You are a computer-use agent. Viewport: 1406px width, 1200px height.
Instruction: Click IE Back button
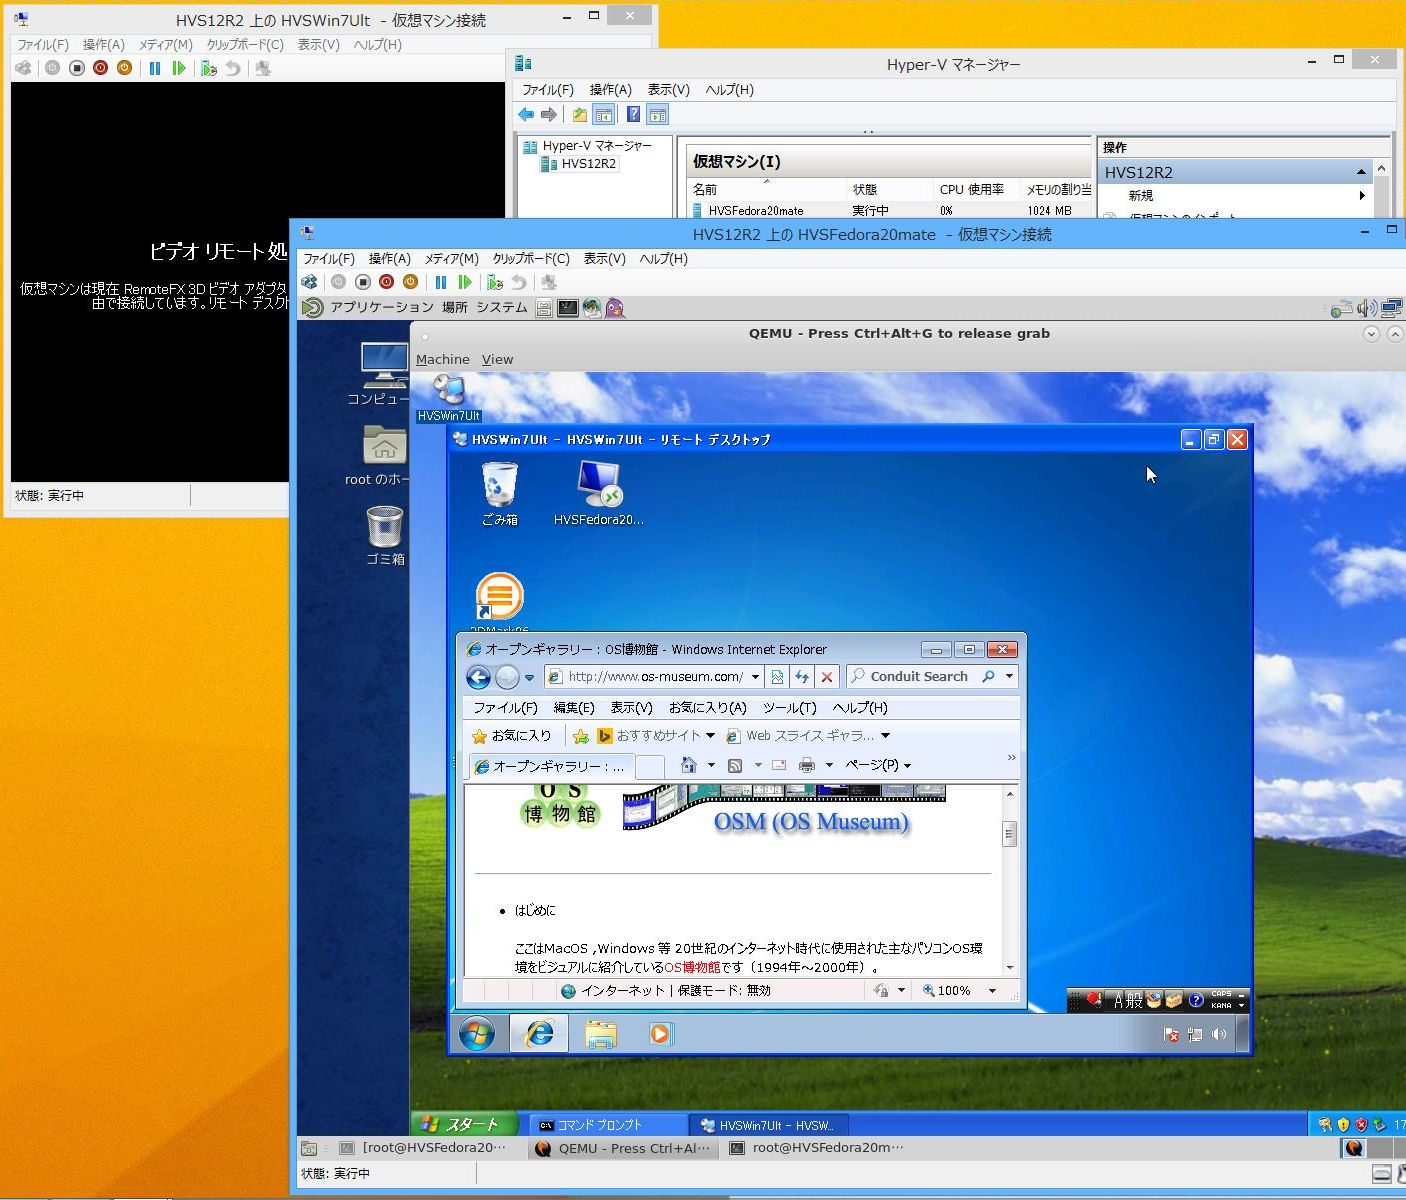[x=479, y=677]
